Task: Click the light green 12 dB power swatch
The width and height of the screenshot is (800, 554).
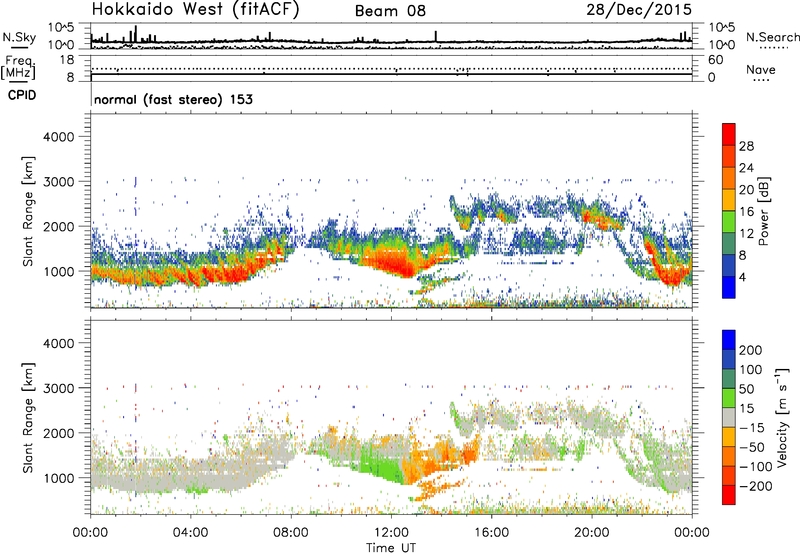Action: [x=729, y=221]
